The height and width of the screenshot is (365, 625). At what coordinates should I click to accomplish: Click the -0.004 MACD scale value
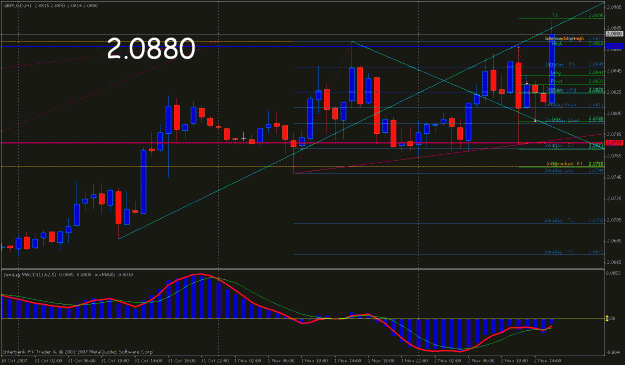(613, 352)
